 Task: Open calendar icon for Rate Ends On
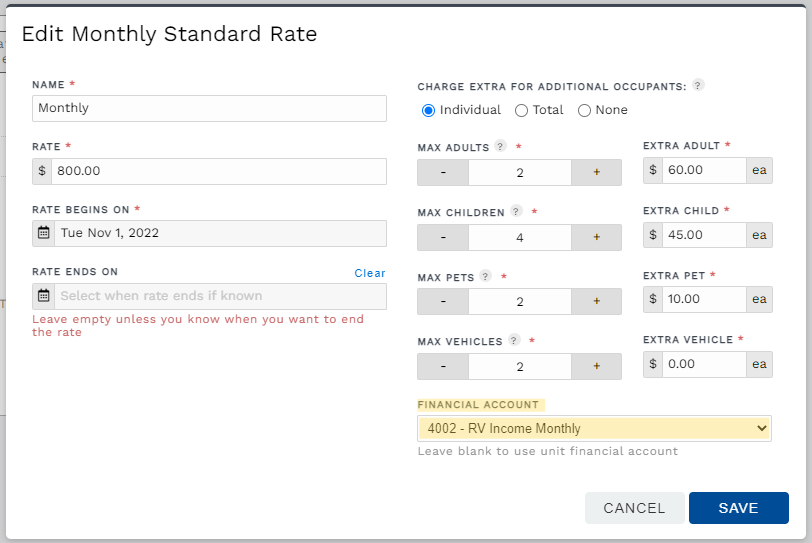44,296
